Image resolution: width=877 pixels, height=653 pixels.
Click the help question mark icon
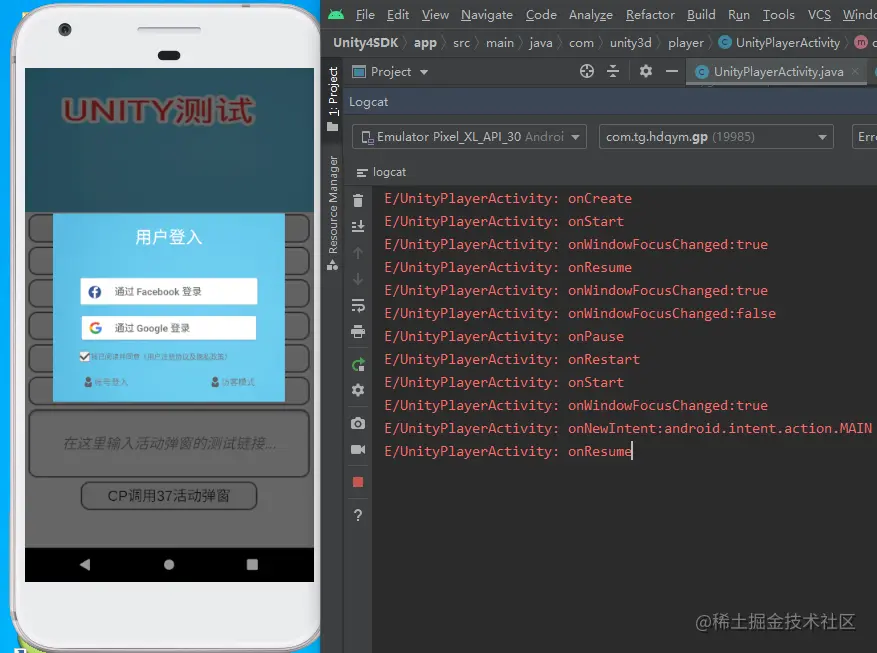[x=358, y=515]
